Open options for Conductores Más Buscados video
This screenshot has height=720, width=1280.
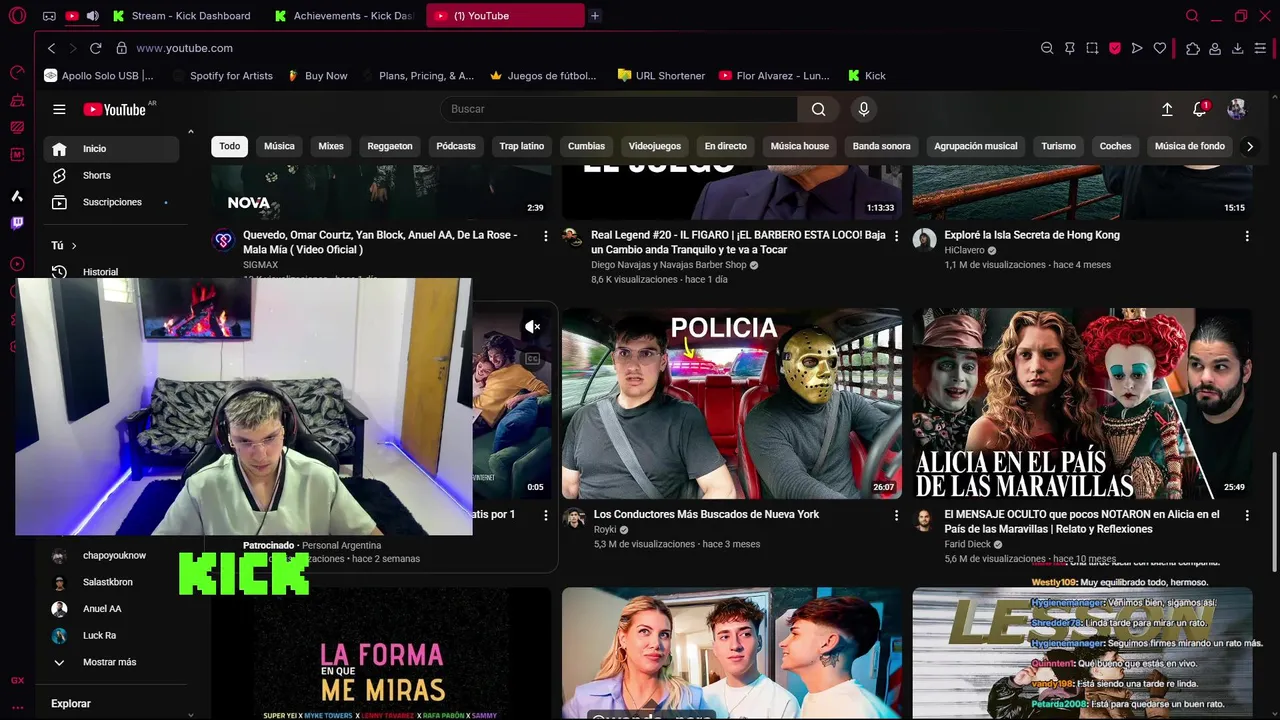click(896, 515)
